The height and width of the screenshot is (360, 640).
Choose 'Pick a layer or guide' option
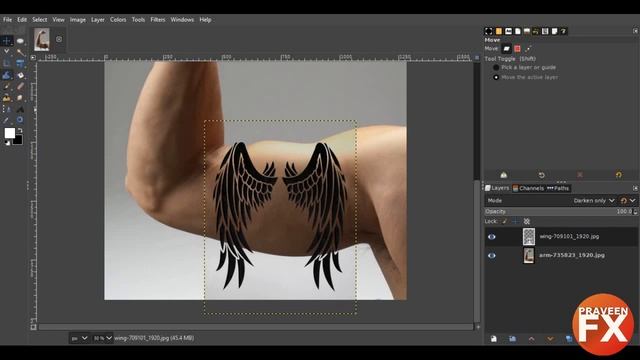pyautogui.click(x=496, y=67)
